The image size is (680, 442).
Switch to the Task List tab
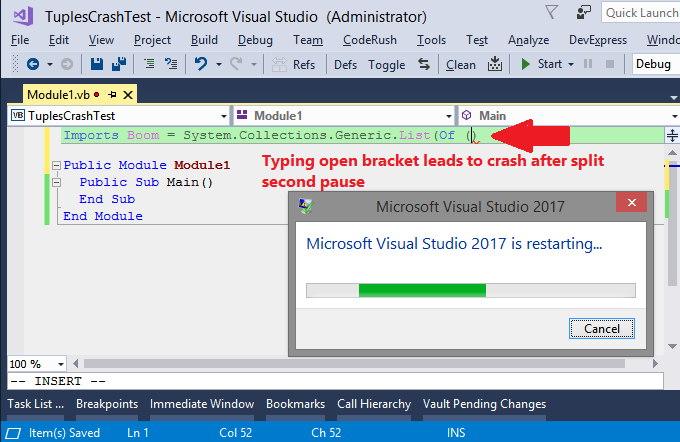(x=36, y=404)
